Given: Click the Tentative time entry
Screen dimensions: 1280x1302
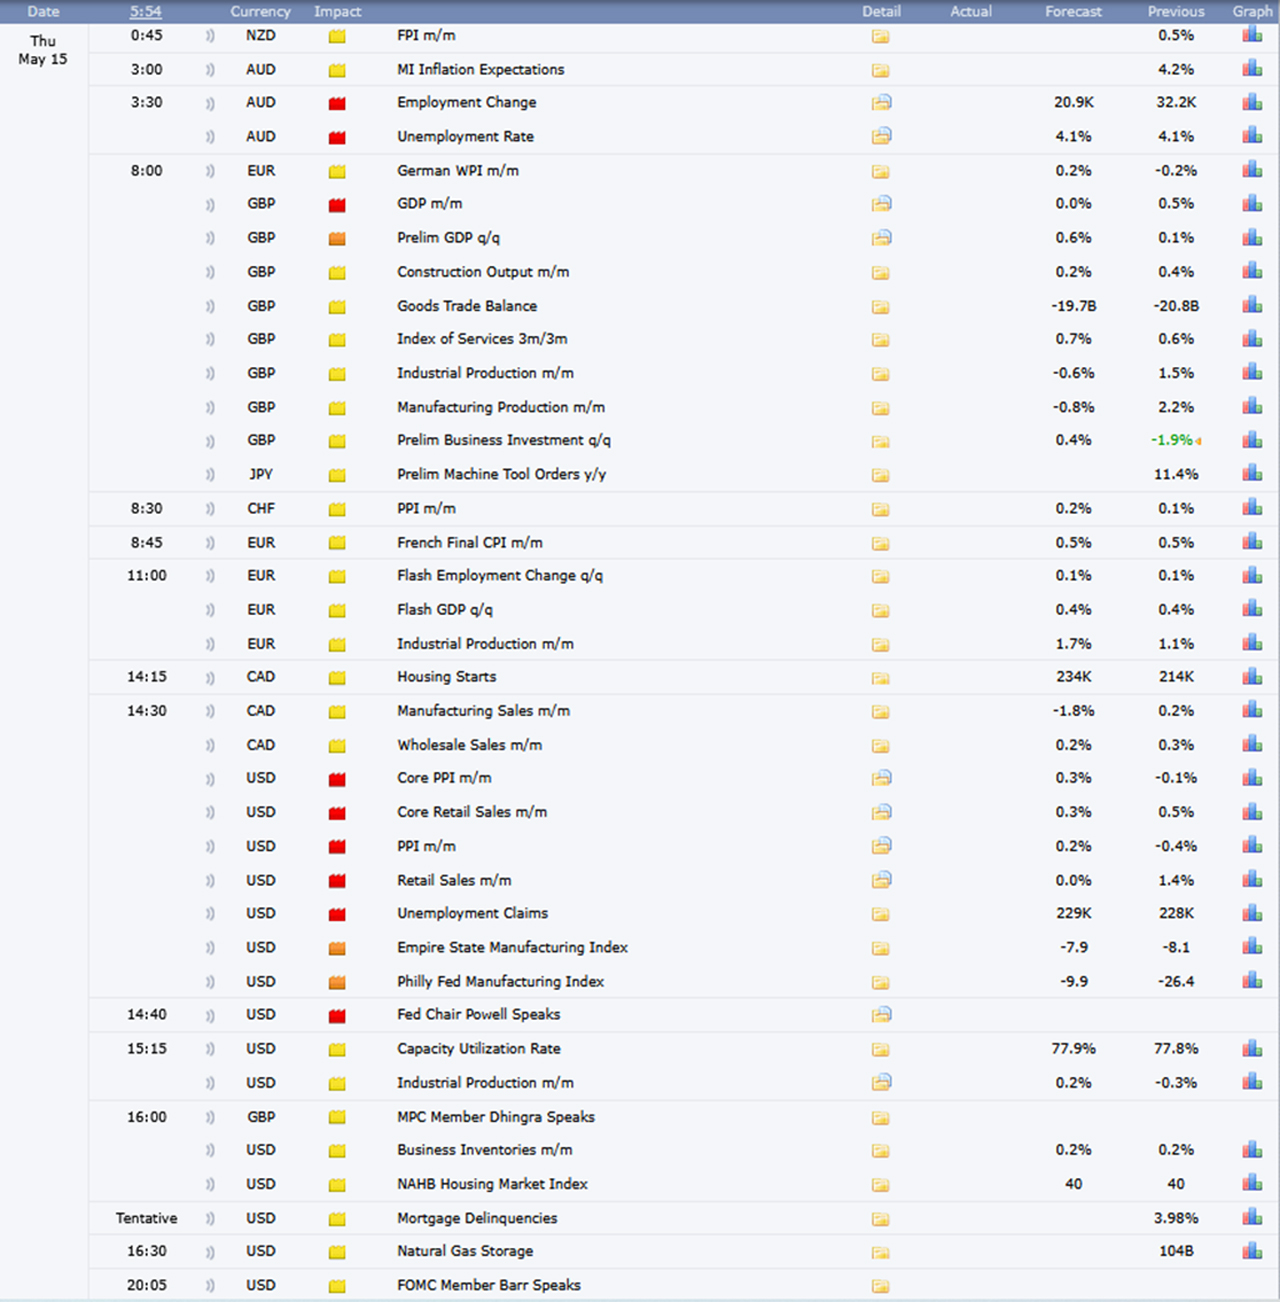Looking at the screenshot, I should click(x=146, y=1218).
